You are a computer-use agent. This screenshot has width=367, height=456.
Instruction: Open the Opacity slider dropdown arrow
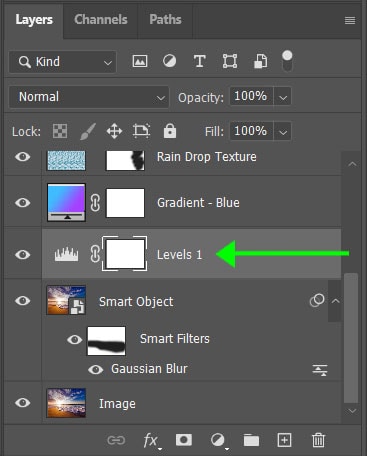pyautogui.click(x=283, y=97)
